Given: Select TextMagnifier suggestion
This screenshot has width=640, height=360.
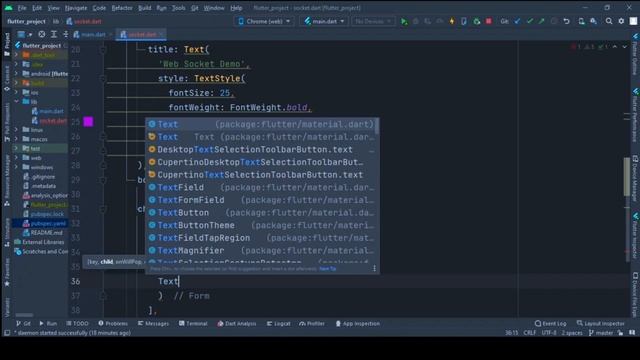Looking at the screenshot, I should 261,250.
